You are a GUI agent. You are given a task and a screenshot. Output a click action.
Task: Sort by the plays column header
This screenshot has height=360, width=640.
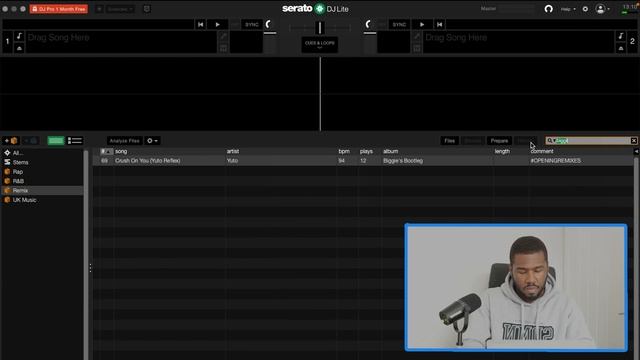[366, 151]
